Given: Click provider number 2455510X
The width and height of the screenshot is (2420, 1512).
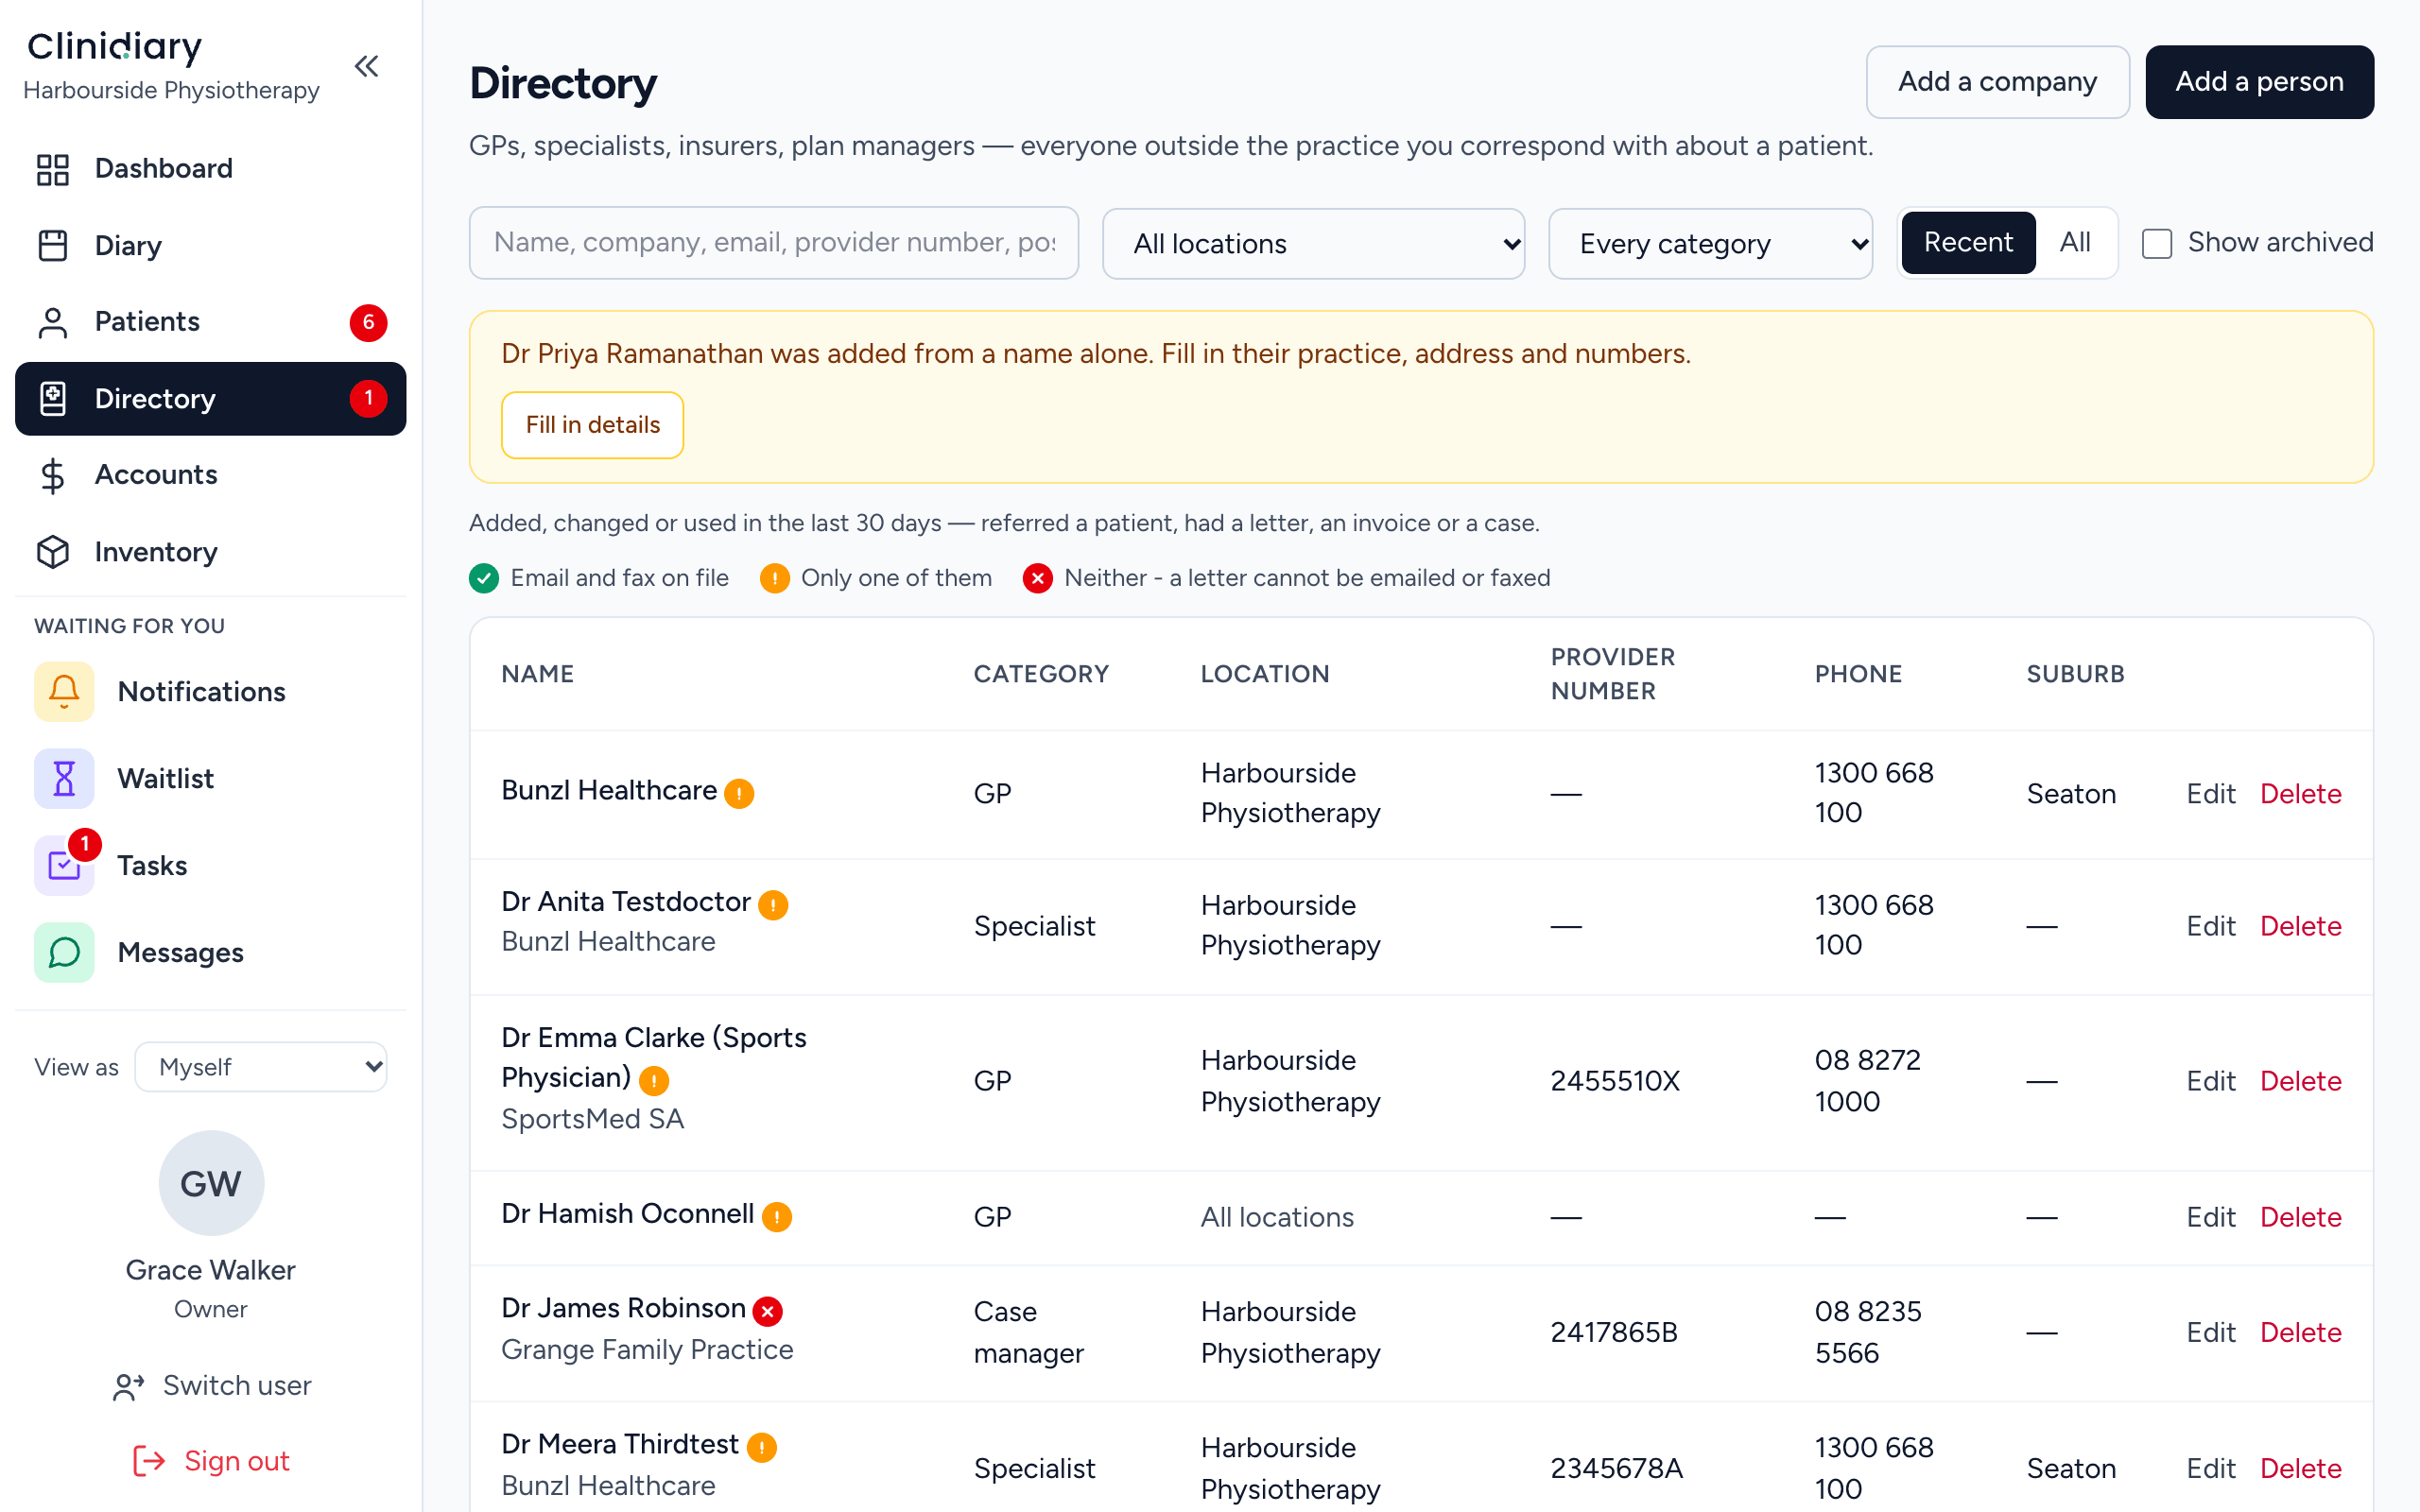Looking at the screenshot, I should (1614, 1081).
